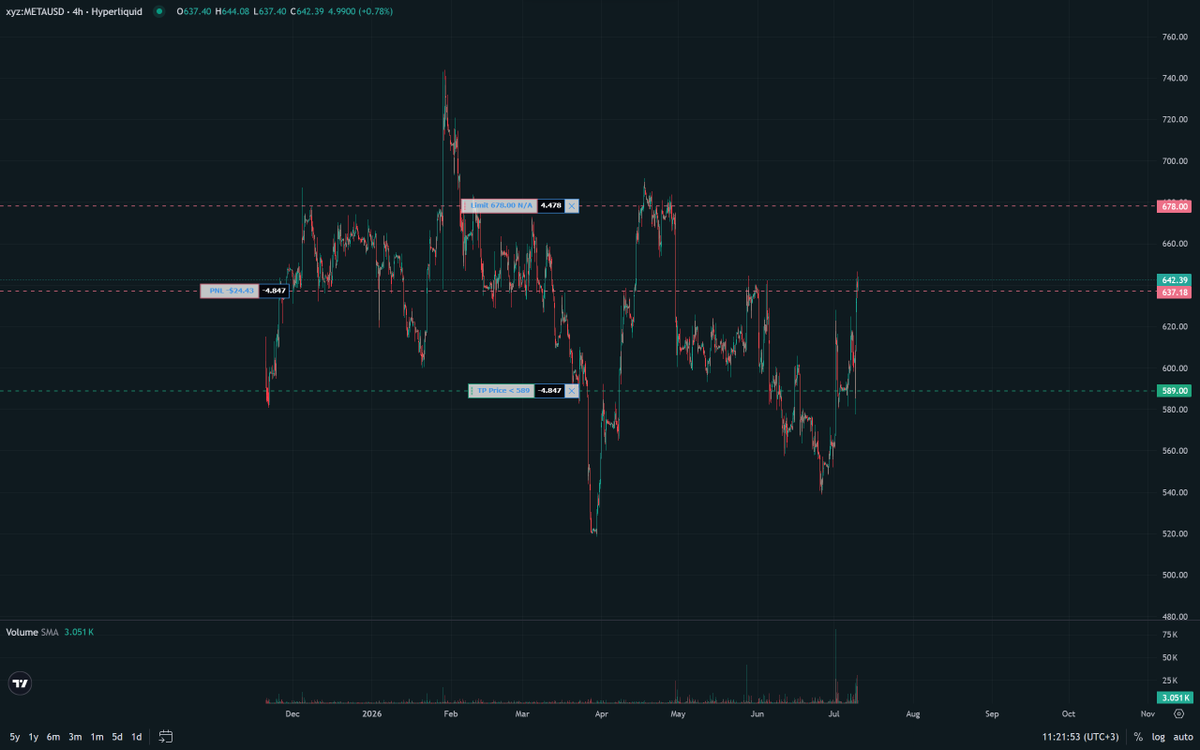Click the 760.00 price scale label
1200x750 pixels.
click(x=1173, y=37)
